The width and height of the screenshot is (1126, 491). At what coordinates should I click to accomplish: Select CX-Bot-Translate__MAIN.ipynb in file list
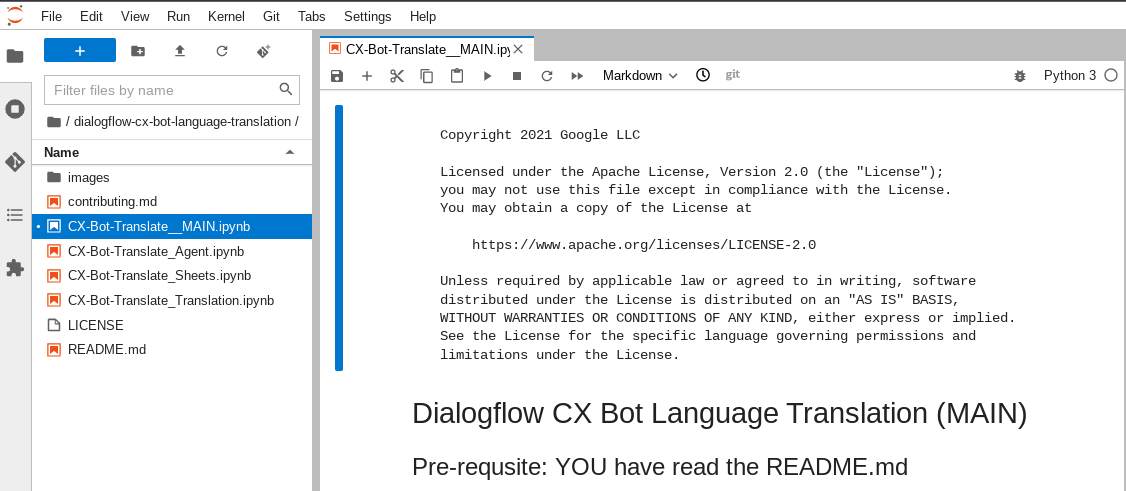[172, 226]
